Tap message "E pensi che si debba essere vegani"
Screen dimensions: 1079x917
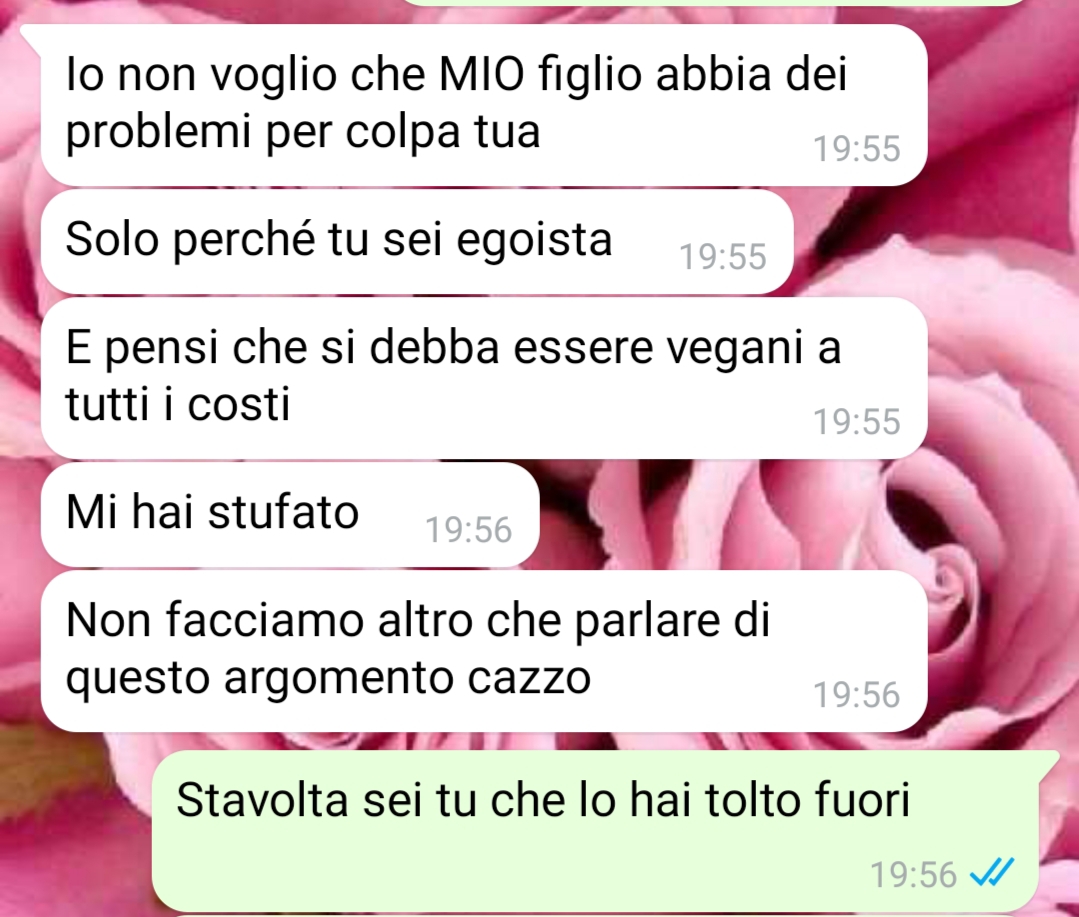(x=484, y=378)
